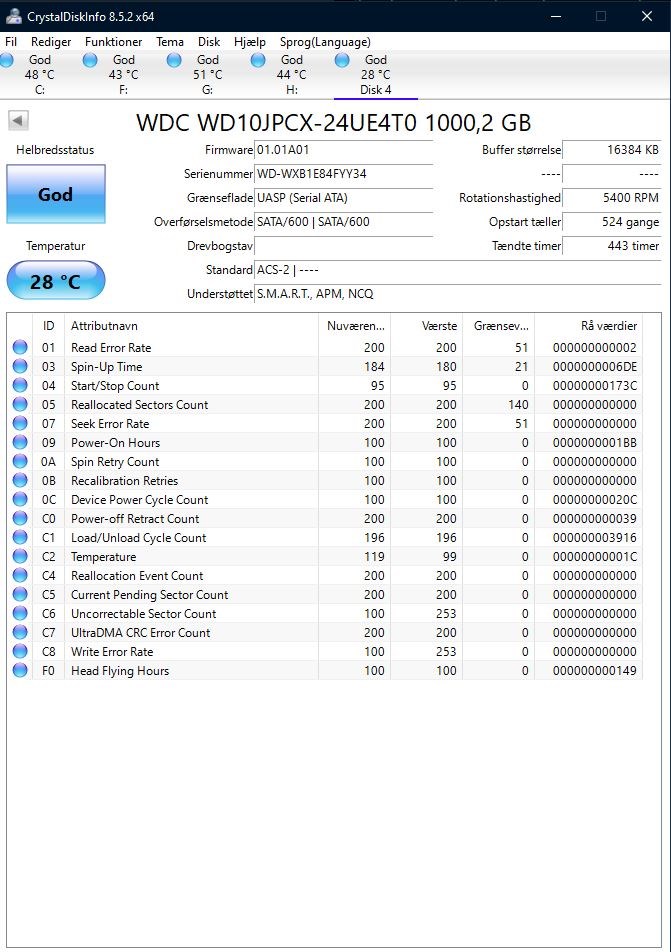Click the Grænseværdi column header
Viewport: 671px width, 952px height.
point(499,326)
